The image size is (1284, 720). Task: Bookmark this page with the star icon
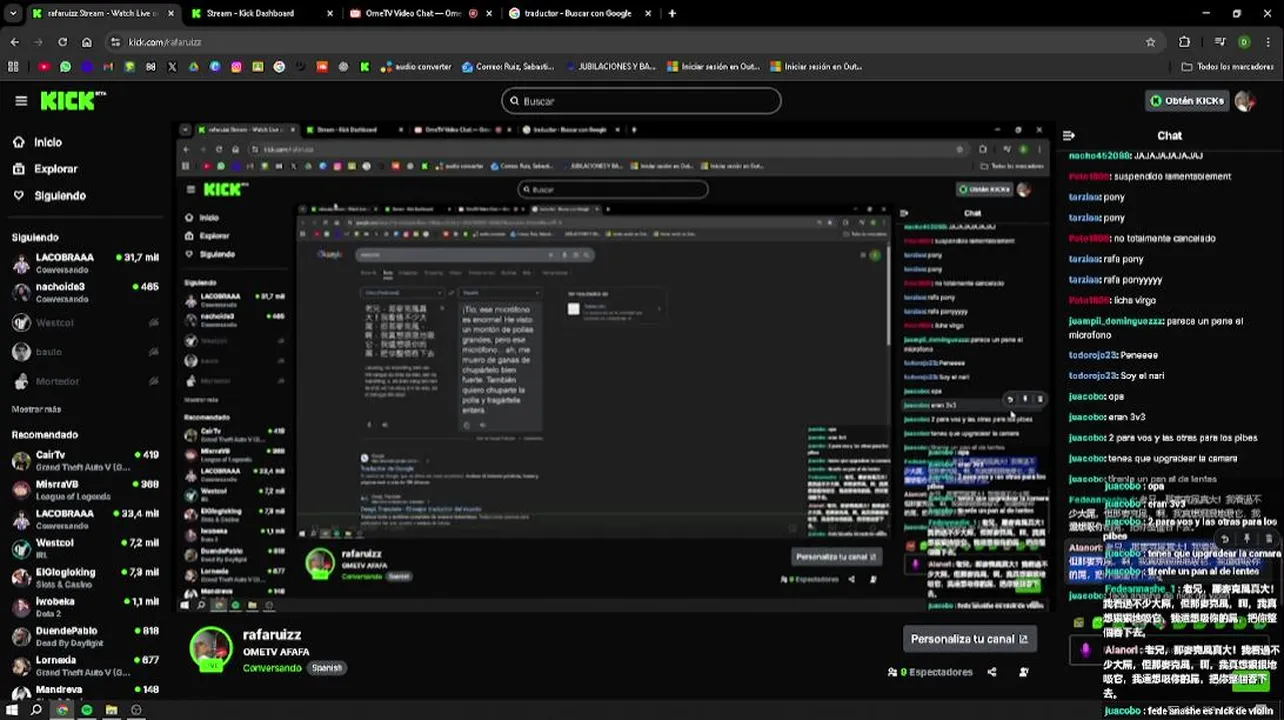1151,42
